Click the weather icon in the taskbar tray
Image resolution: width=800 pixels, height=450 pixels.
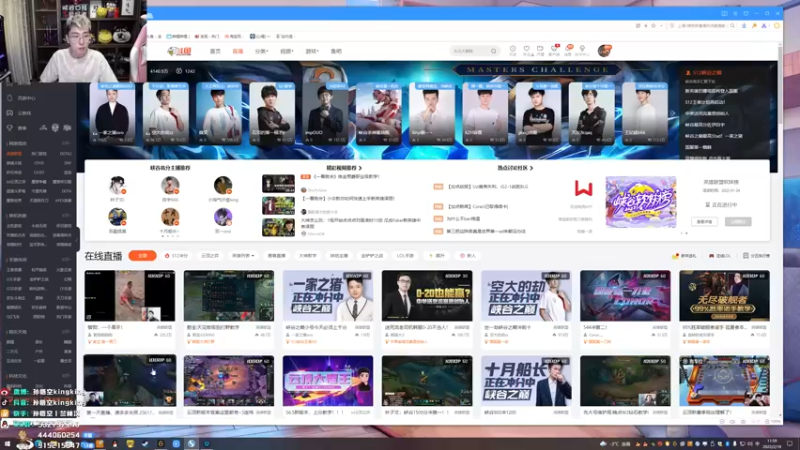coord(603,444)
